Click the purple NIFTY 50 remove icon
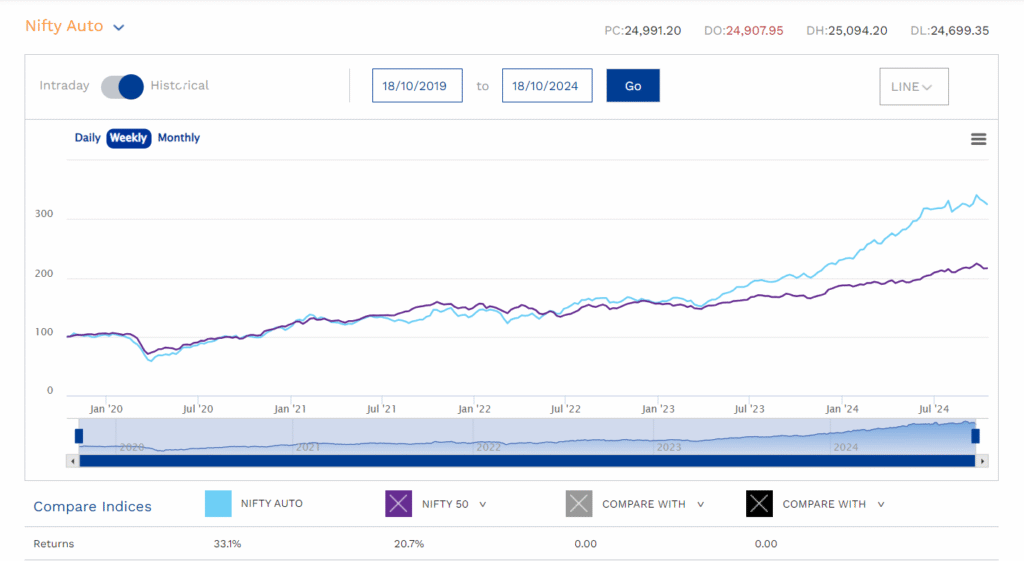1024x561 pixels. tap(398, 504)
